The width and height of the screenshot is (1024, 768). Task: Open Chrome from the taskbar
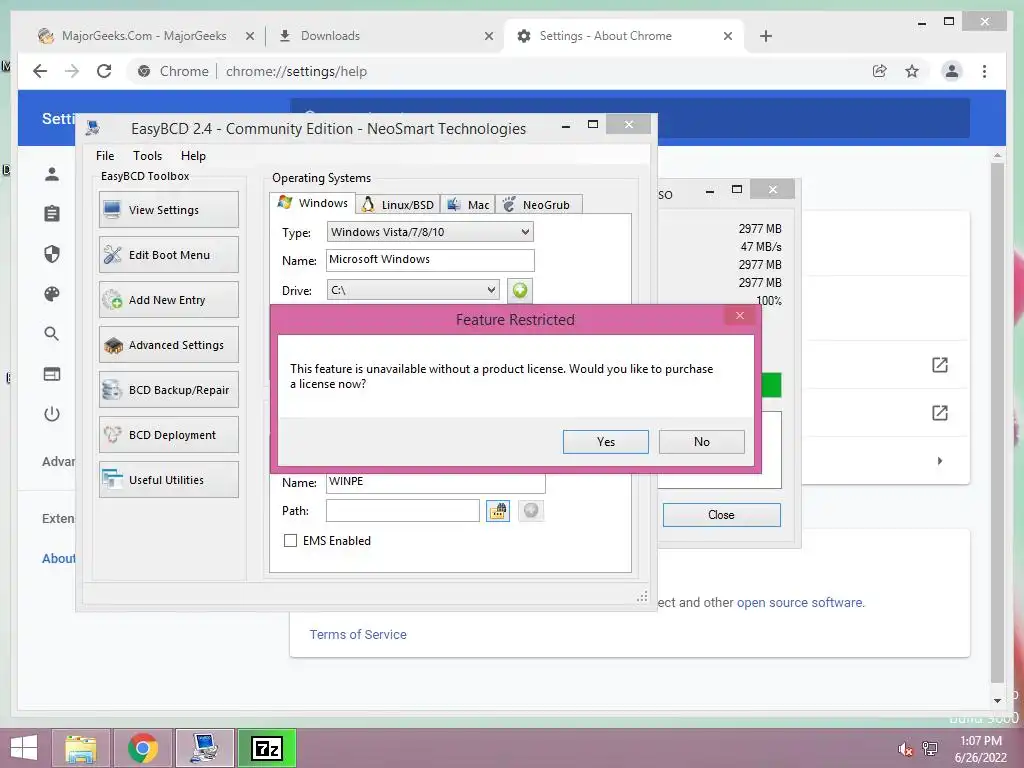(x=143, y=748)
